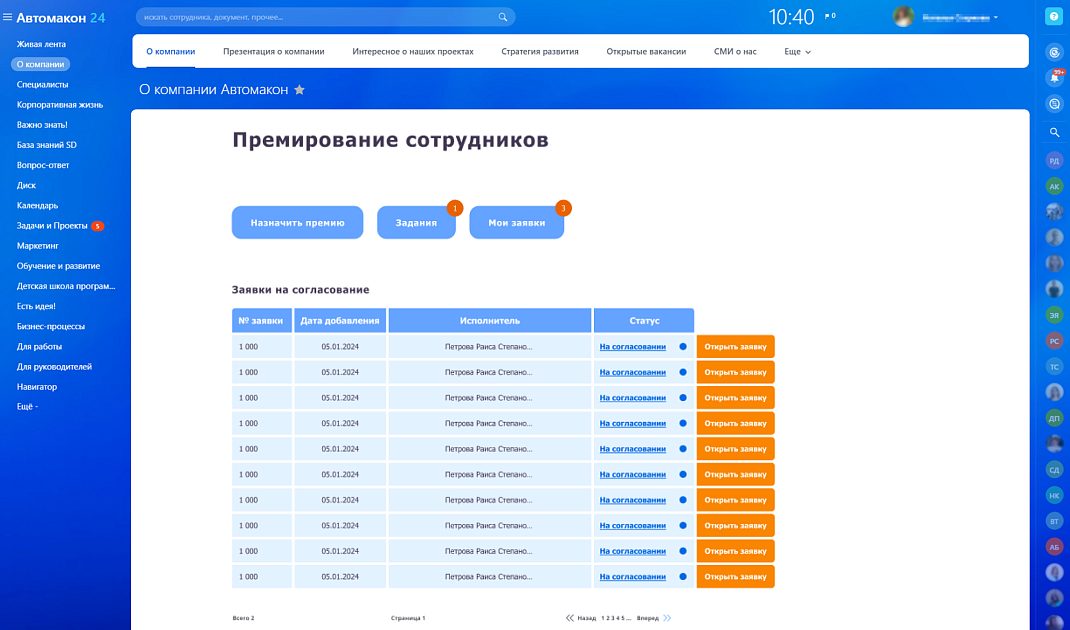Click the first 'На согласовании' status link
The image size is (1070, 630).
632,347
